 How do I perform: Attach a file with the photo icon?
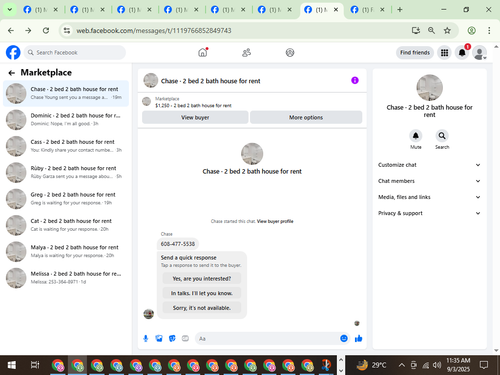point(159,339)
